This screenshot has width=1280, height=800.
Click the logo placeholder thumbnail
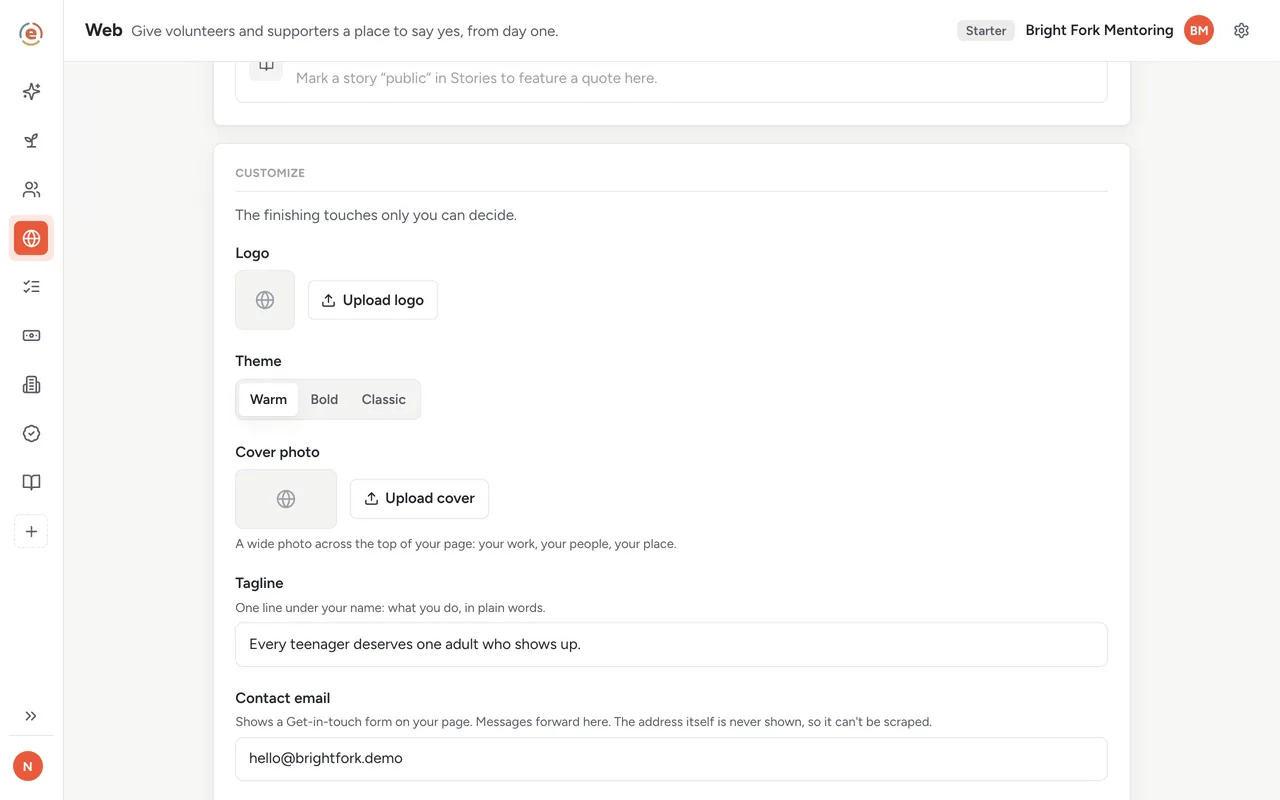(x=265, y=300)
